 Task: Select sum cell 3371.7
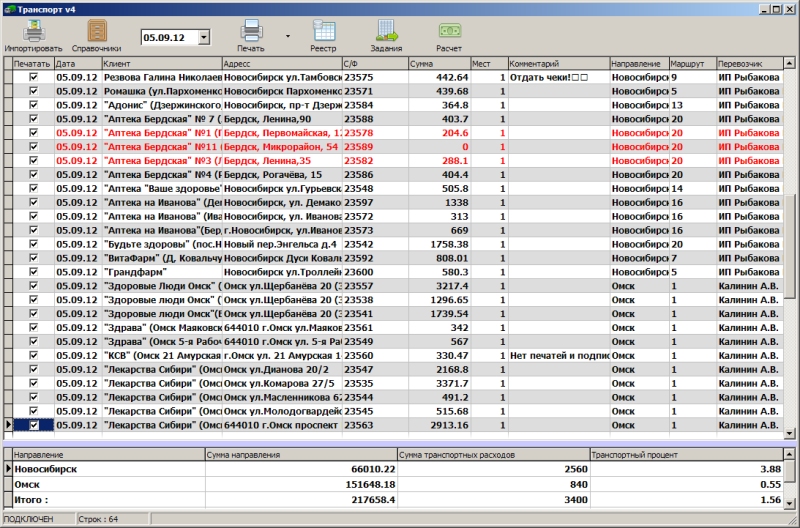439,383
